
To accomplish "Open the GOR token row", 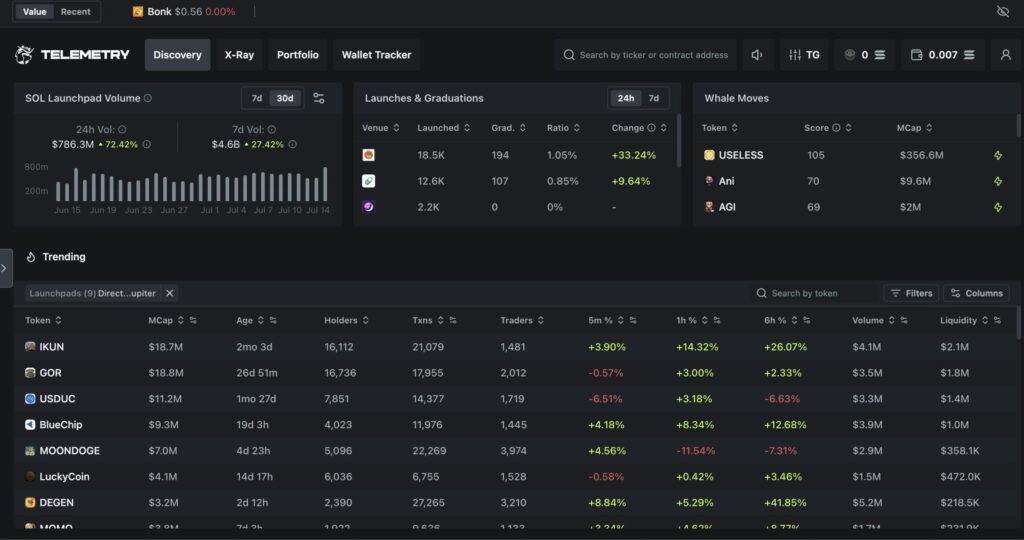I will (515, 373).
